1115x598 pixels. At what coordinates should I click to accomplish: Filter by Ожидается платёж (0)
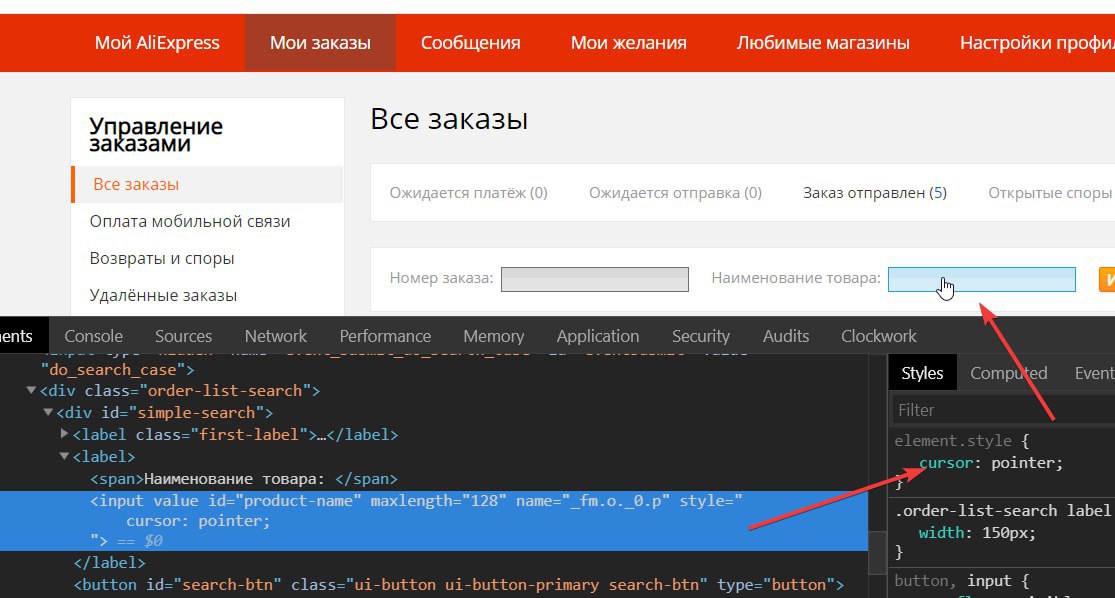tap(469, 193)
